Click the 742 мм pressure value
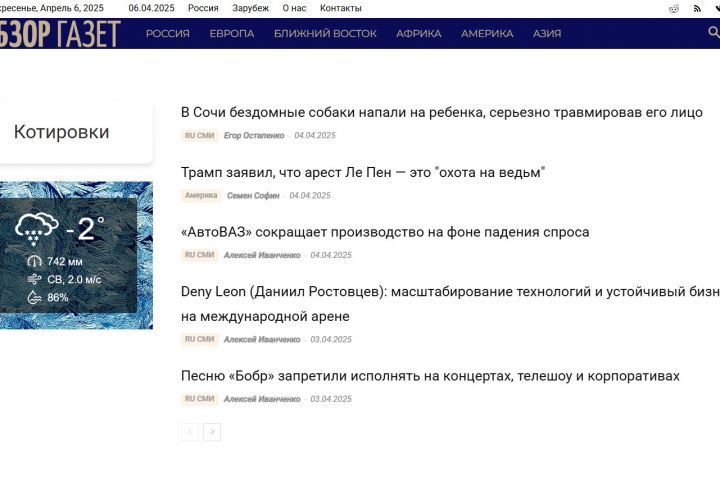Viewport: 720px width, 480px height. [65, 261]
